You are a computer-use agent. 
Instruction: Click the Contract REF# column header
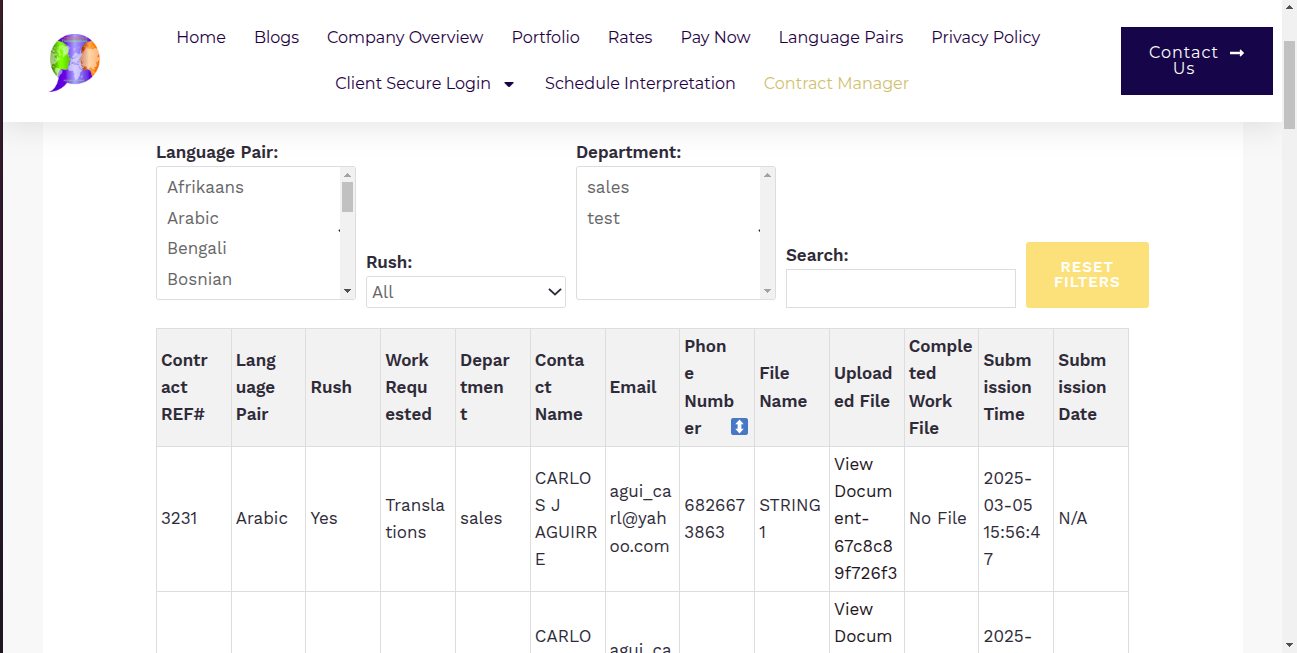point(194,387)
